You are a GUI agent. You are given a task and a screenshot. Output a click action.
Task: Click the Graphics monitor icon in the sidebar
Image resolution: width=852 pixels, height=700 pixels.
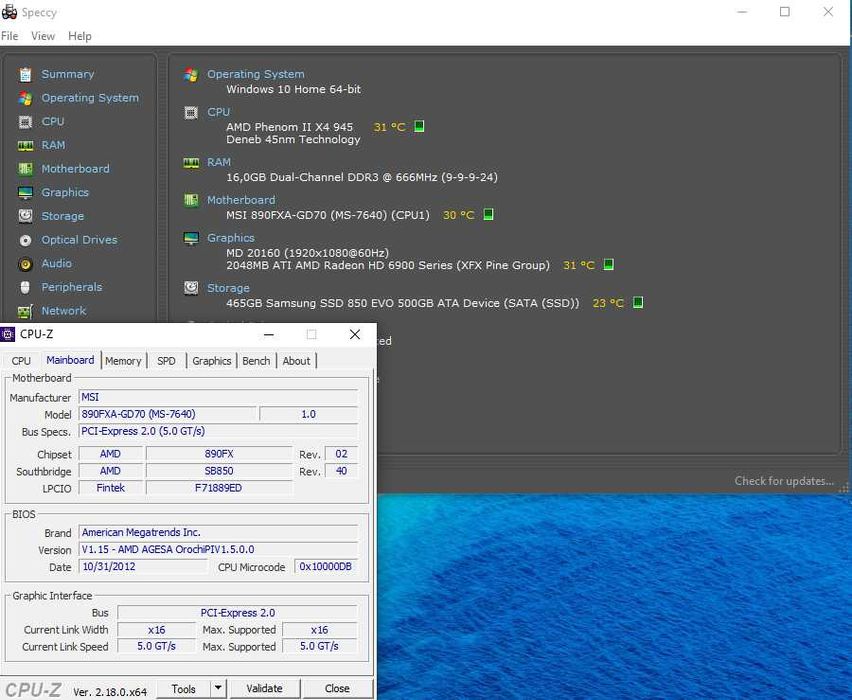(25, 193)
